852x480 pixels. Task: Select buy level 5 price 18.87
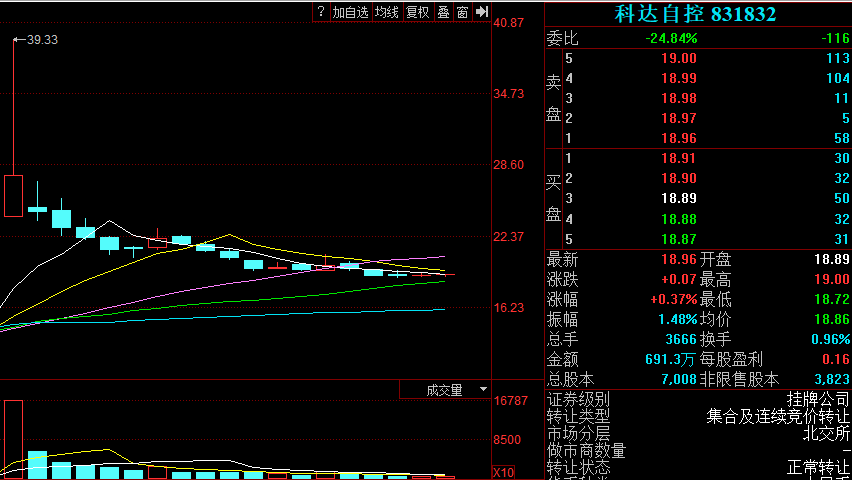click(678, 239)
